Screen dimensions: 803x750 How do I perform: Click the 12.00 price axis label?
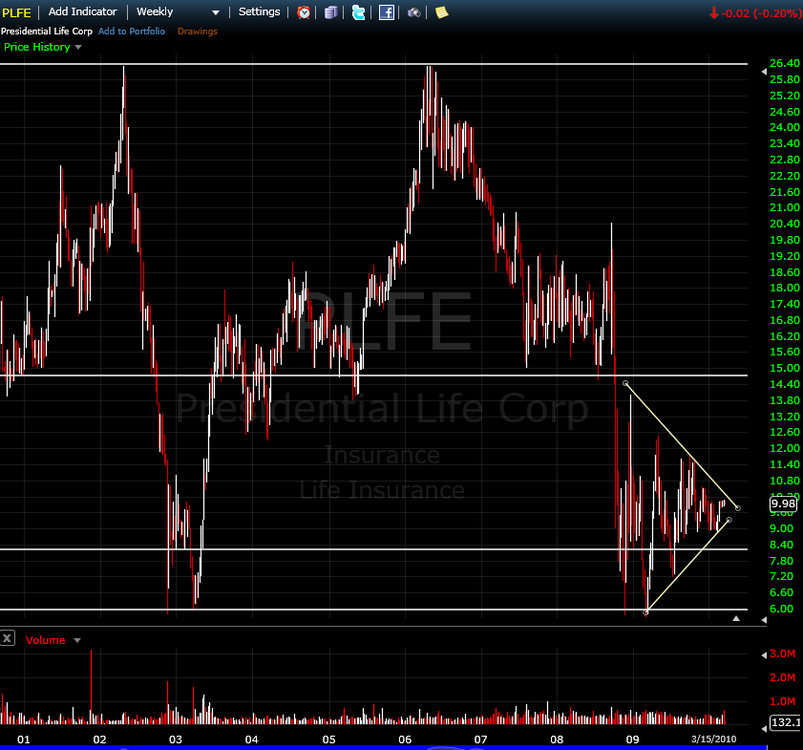pos(785,448)
